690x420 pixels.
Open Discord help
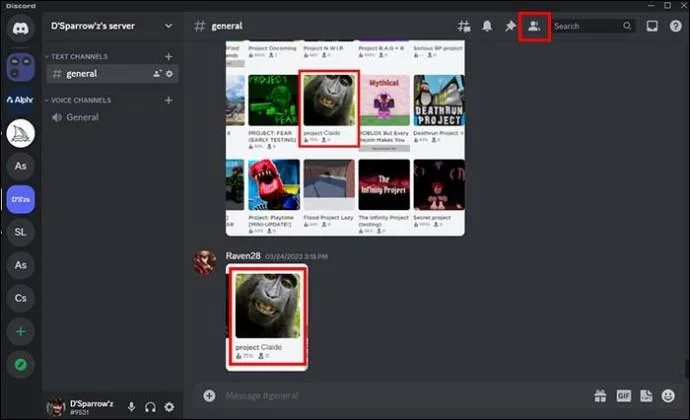(675, 26)
